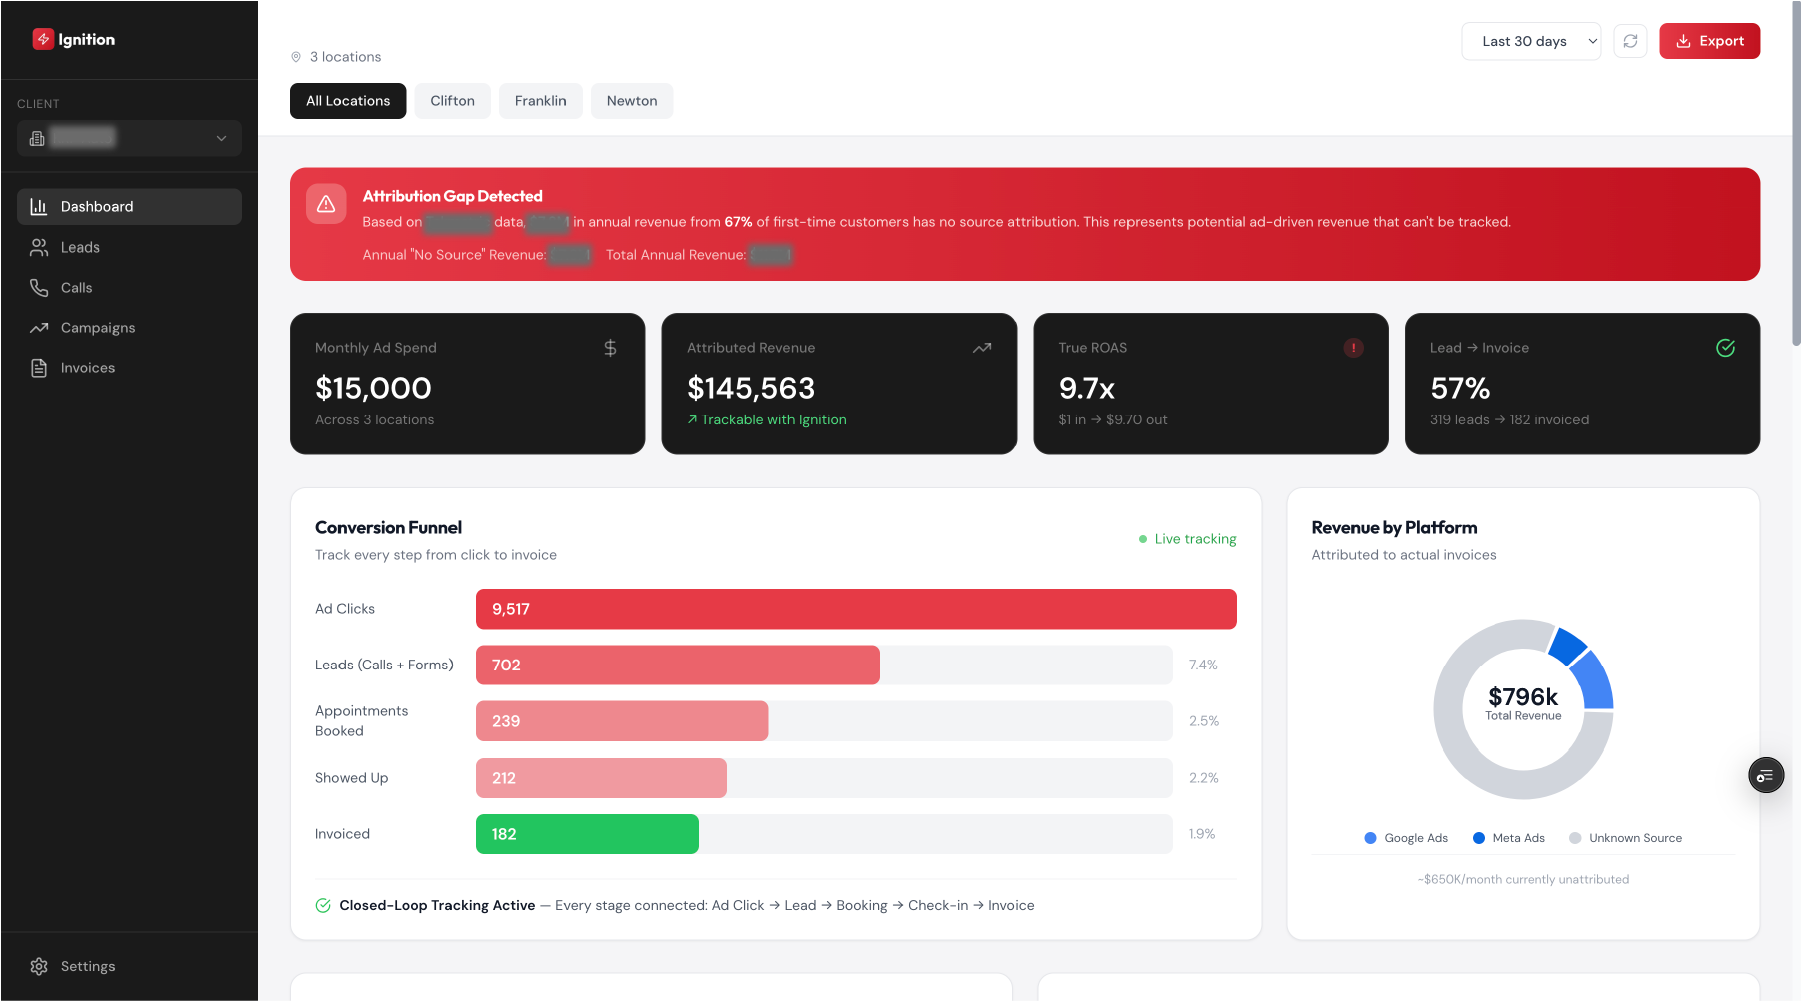Open the Last 30 days dropdown
Viewport: 1801px width, 1001px height.
click(1530, 41)
